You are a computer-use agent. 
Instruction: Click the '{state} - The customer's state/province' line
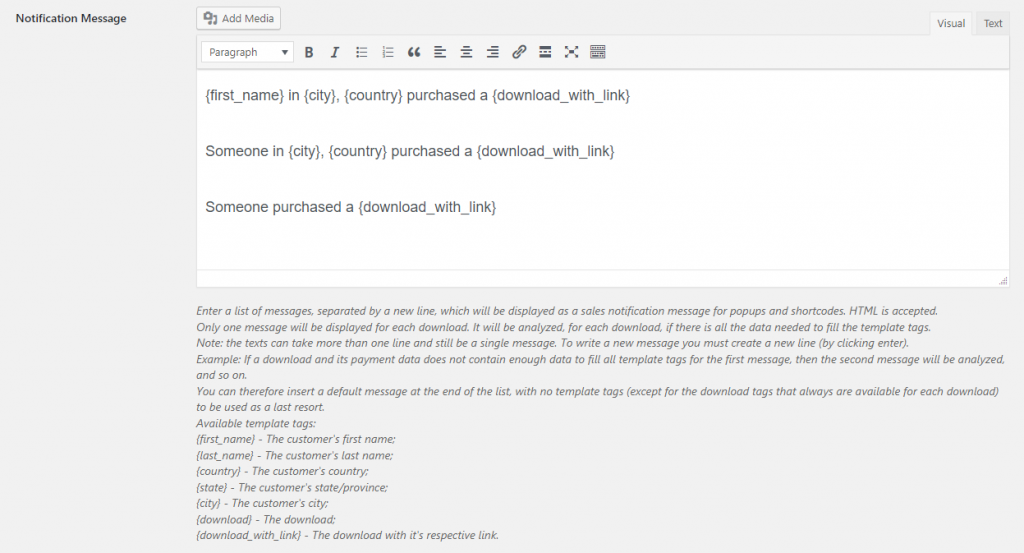coord(292,488)
